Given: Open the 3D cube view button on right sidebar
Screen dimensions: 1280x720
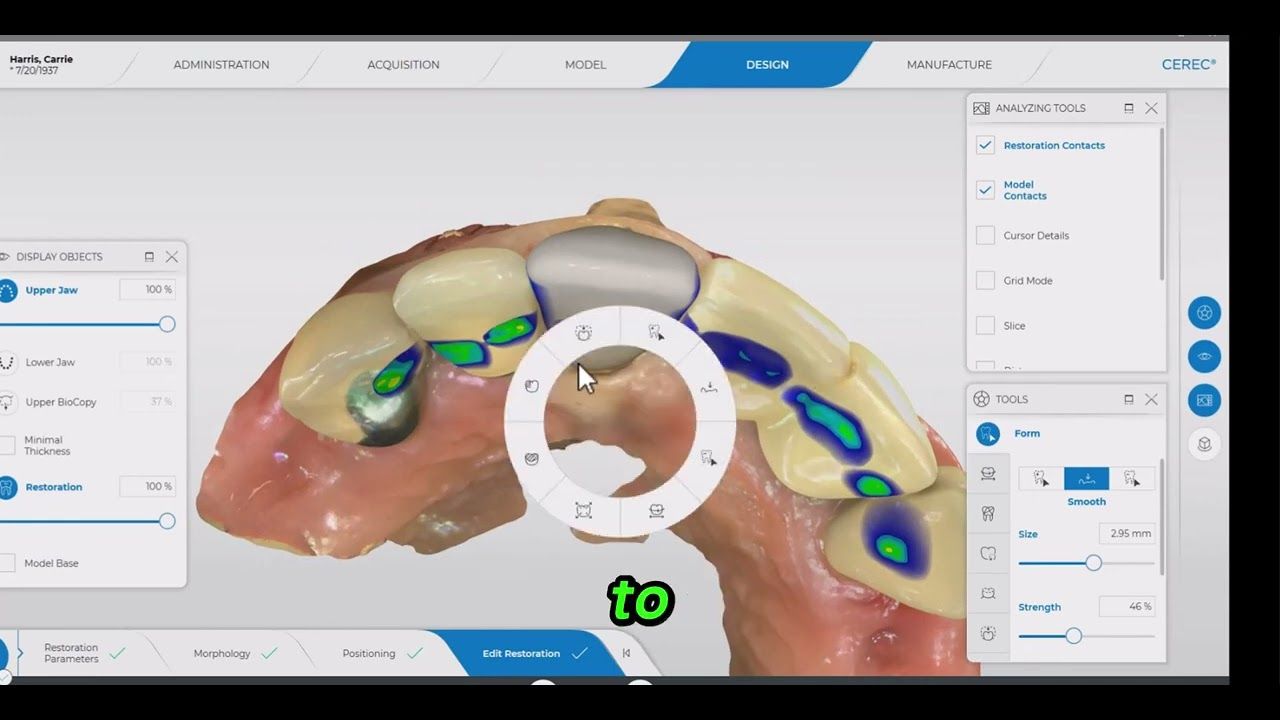Looking at the screenshot, I should click(x=1204, y=444).
